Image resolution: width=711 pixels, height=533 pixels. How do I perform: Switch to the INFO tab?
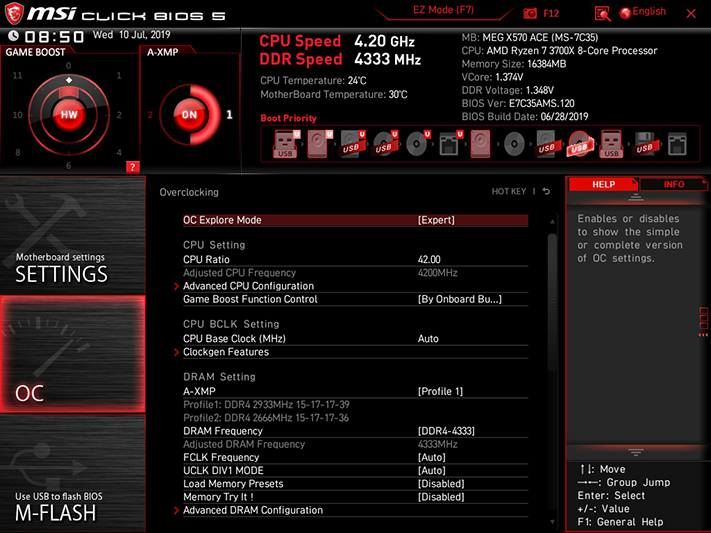(673, 184)
